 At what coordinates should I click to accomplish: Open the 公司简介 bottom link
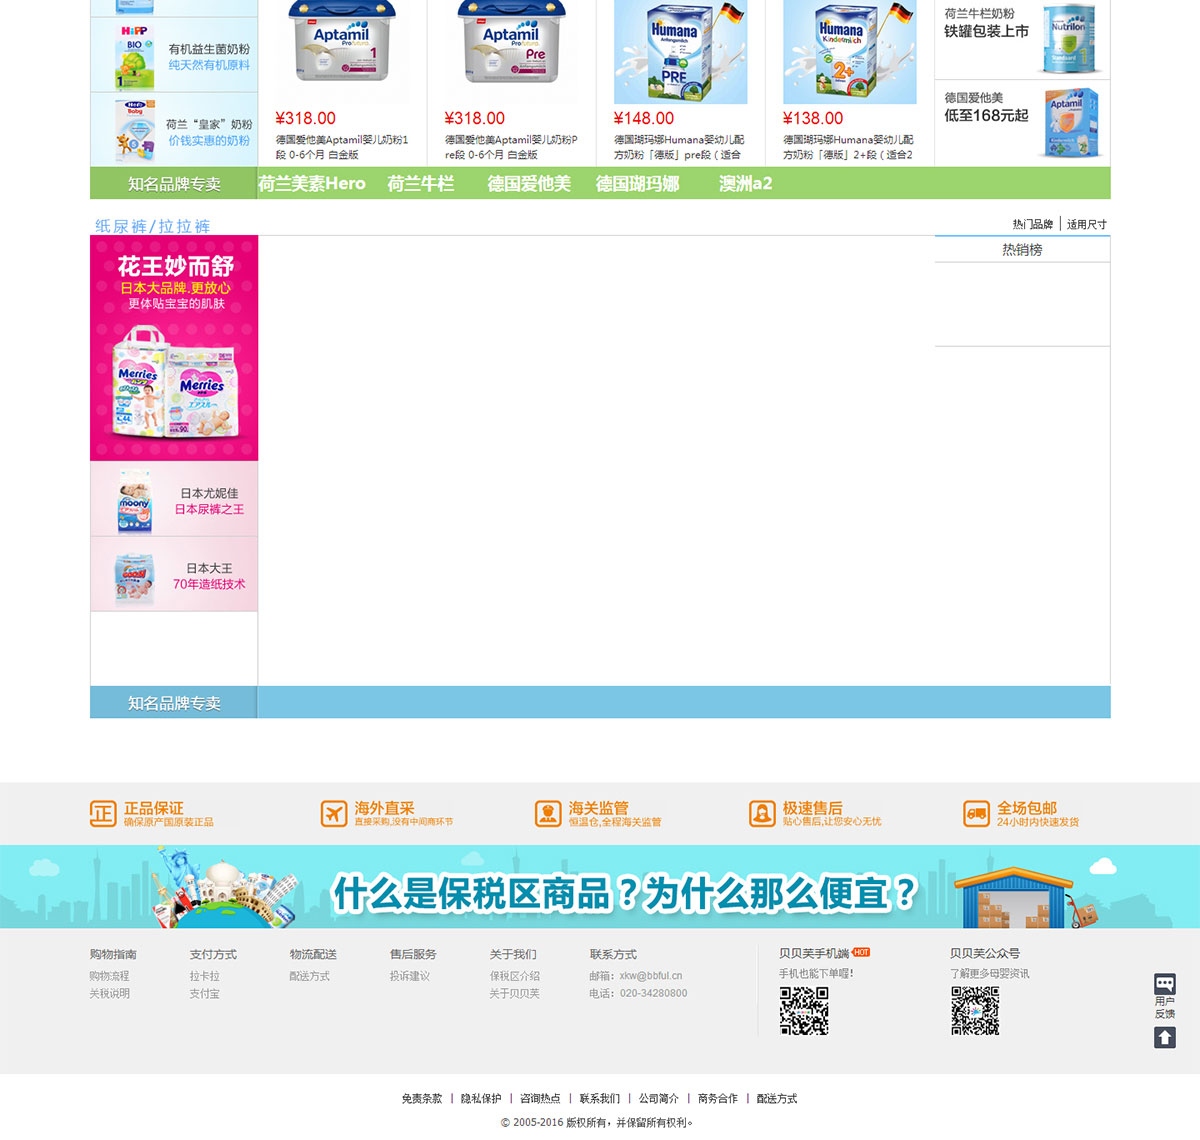tap(659, 1098)
